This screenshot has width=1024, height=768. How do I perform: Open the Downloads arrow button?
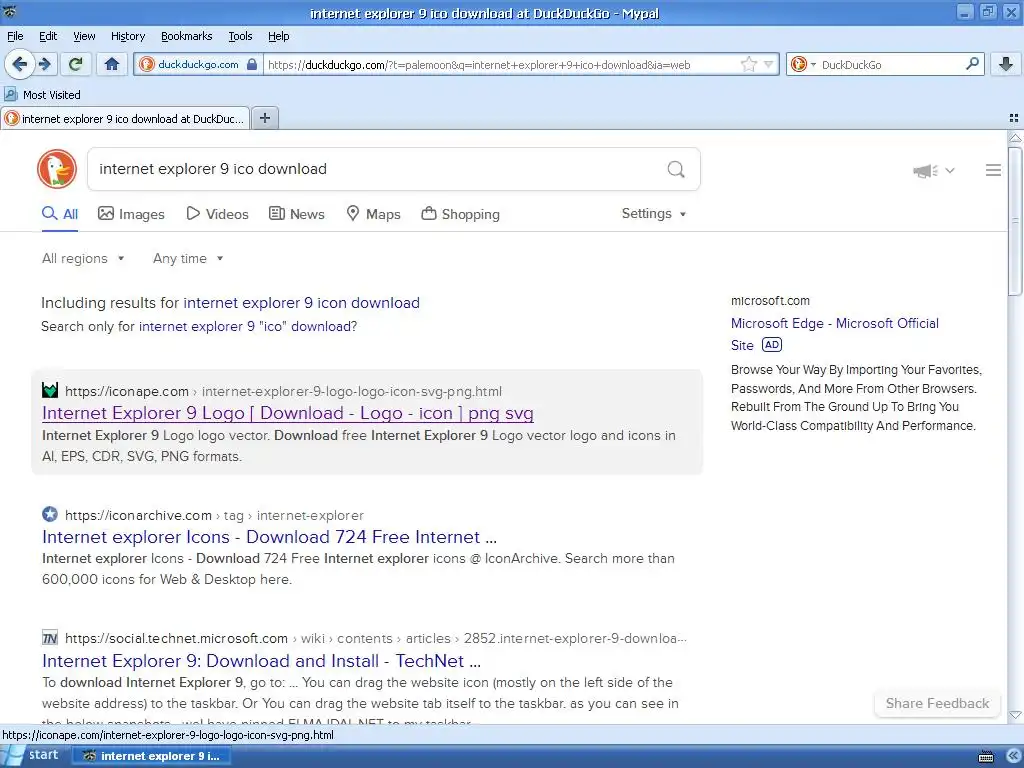(1006, 64)
